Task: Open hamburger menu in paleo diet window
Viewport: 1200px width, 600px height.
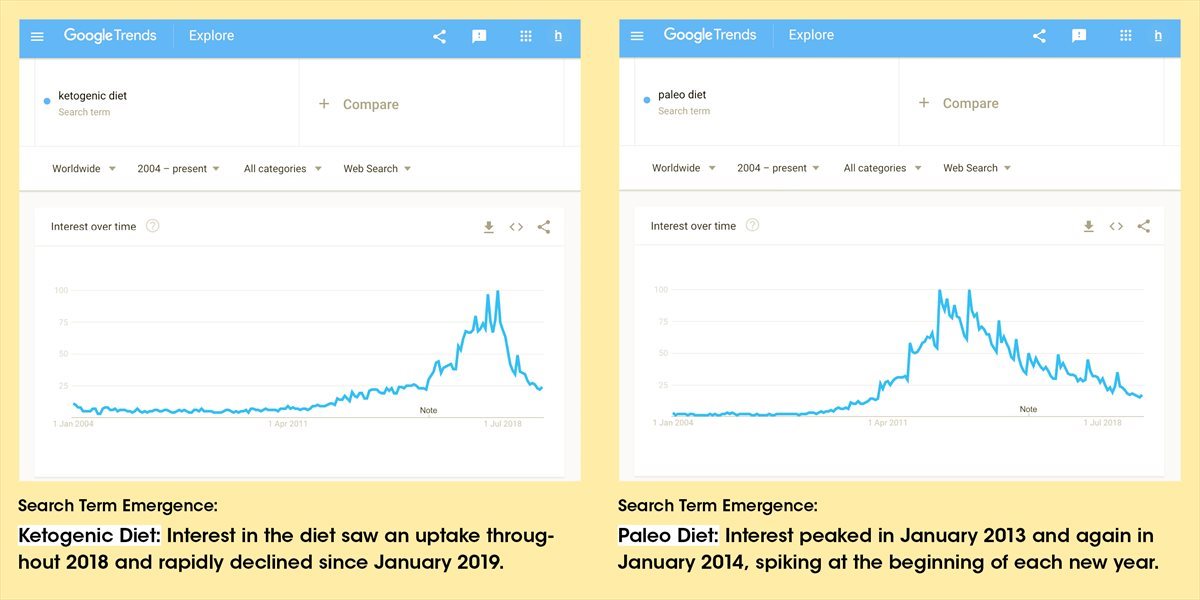Action: coord(637,36)
